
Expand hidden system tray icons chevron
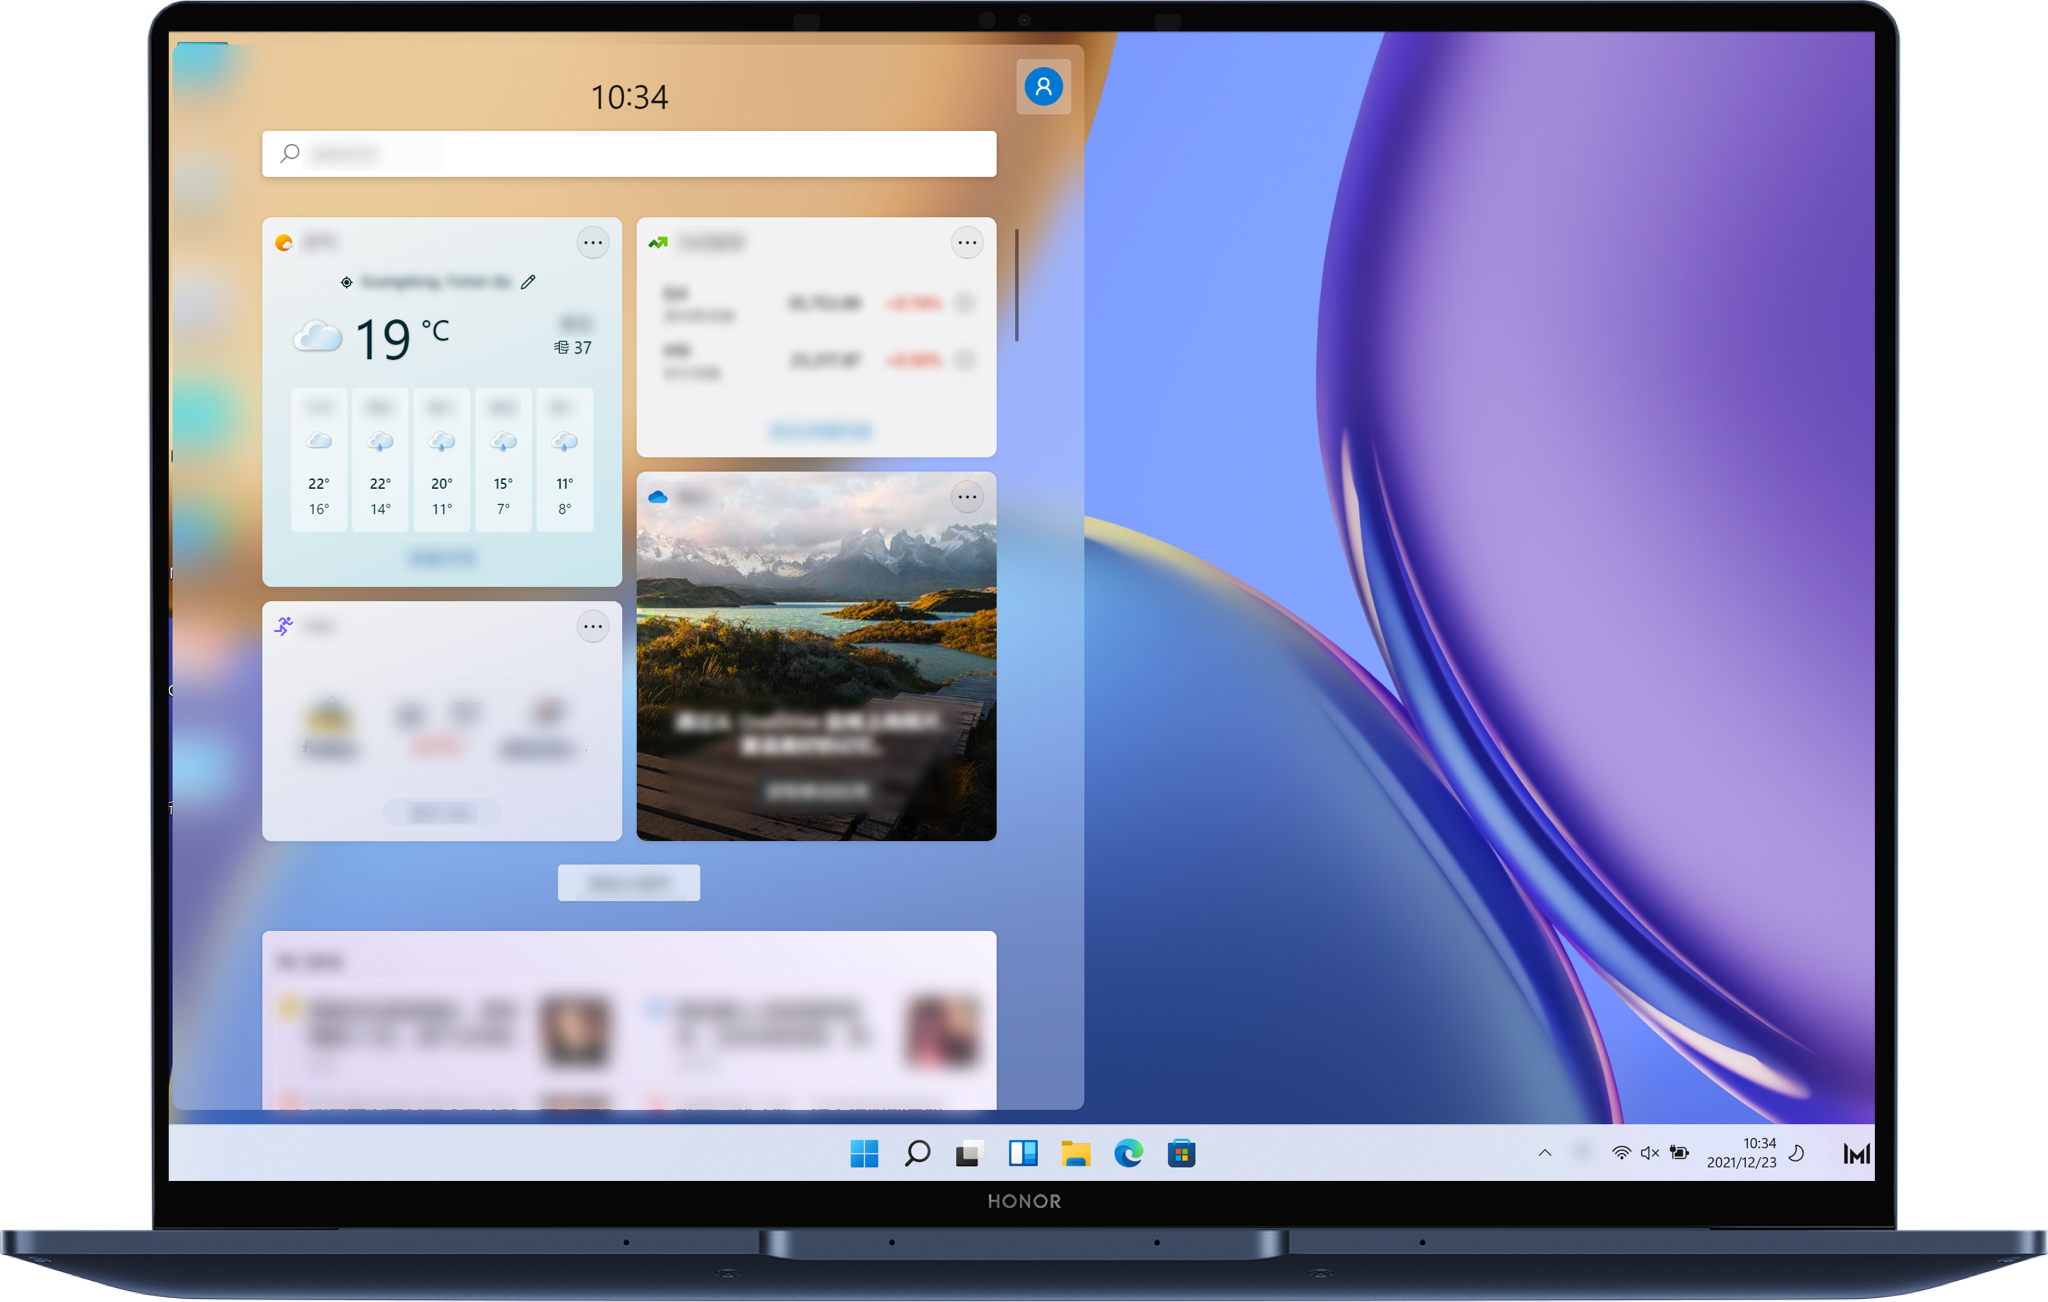(1545, 1153)
